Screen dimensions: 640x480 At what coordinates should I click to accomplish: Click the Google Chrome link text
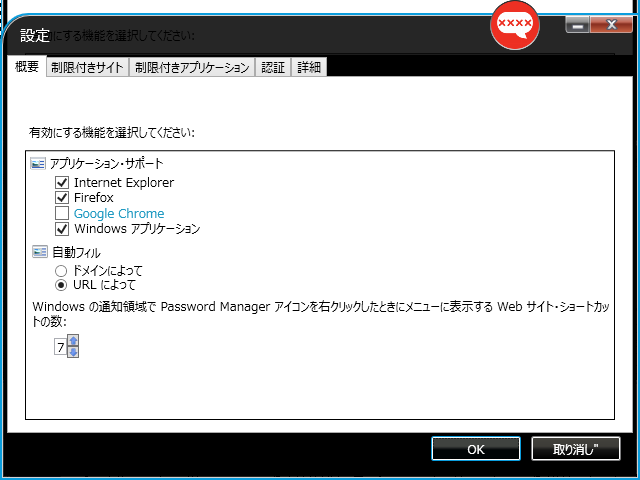119,213
